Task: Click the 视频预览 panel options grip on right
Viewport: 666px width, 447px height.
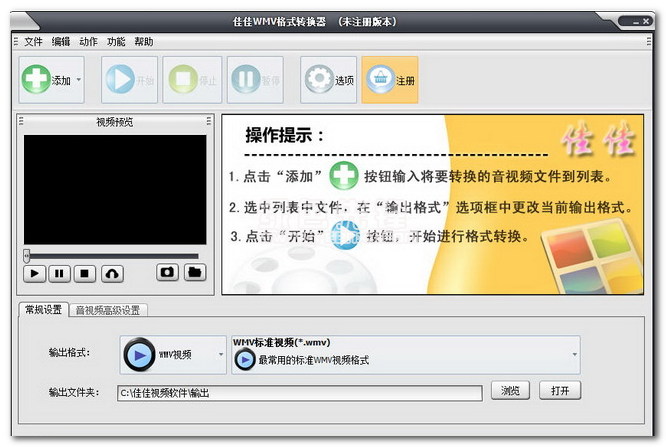Action: tap(209, 122)
